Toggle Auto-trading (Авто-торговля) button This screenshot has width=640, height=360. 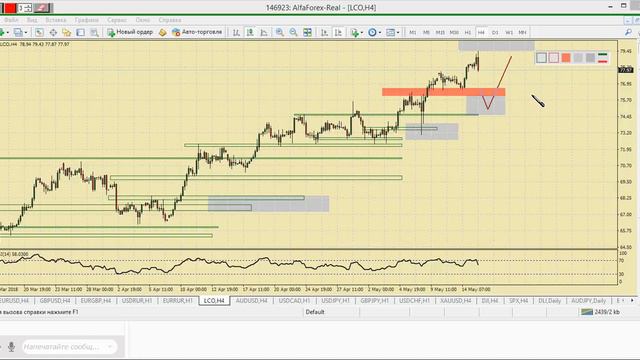[197, 32]
